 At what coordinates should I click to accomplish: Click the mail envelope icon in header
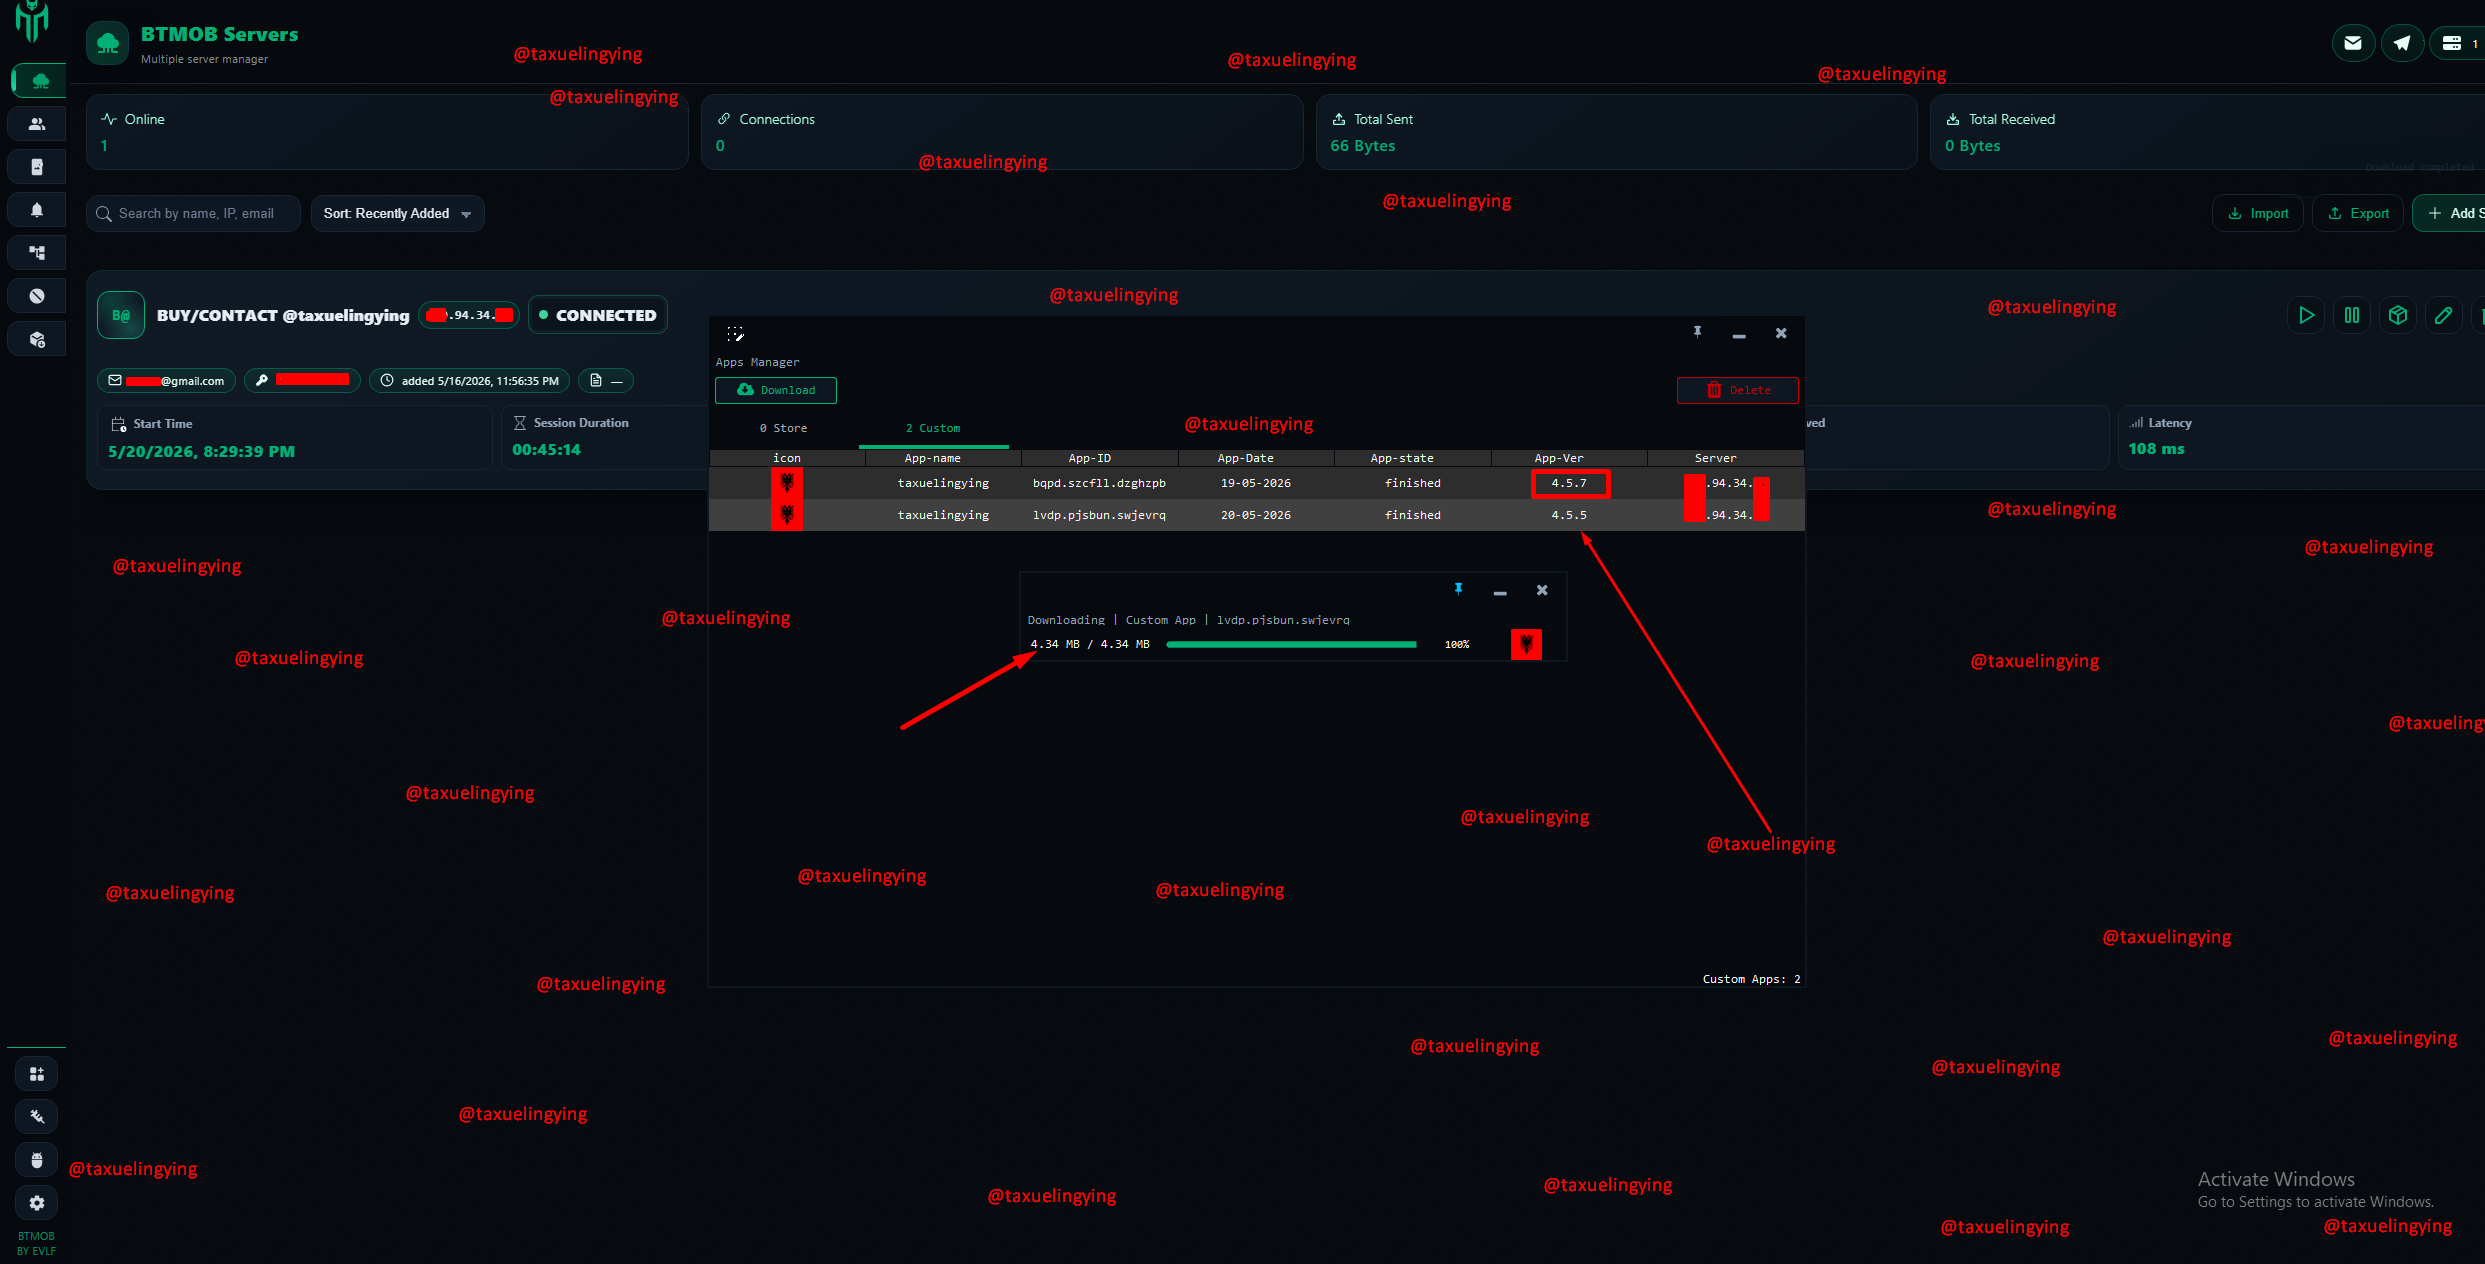(2353, 43)
